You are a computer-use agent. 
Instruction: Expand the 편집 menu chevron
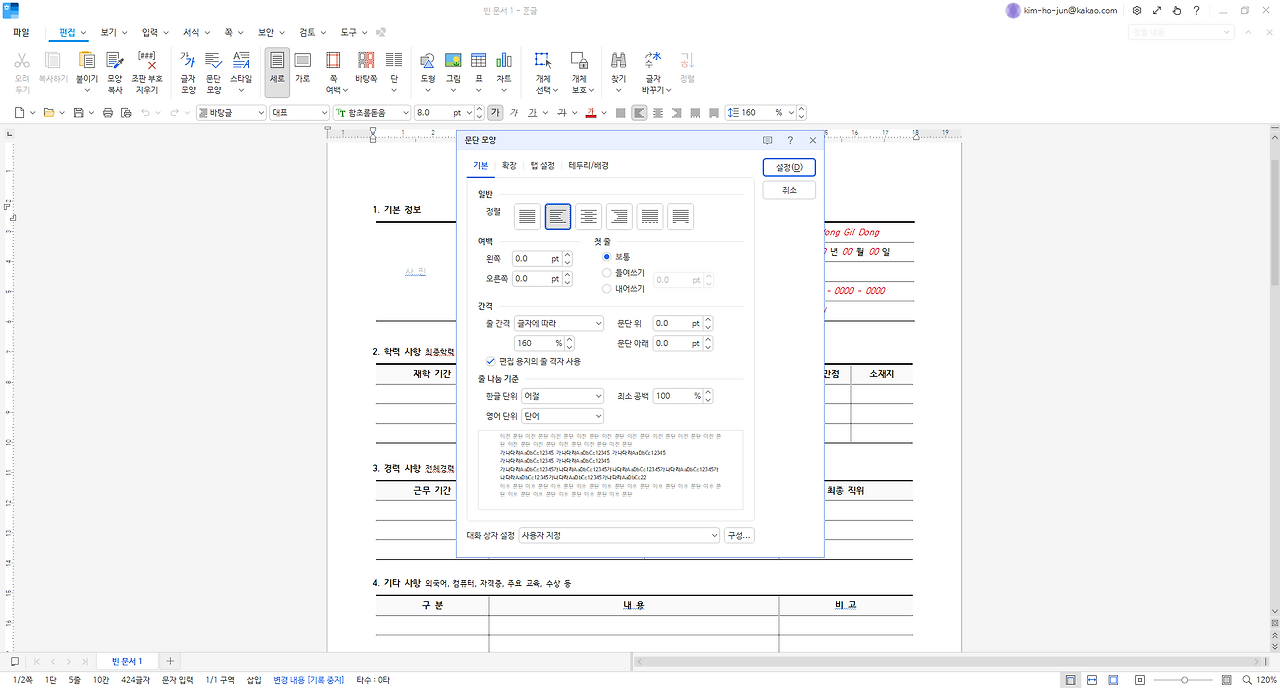tap(84, 33)
